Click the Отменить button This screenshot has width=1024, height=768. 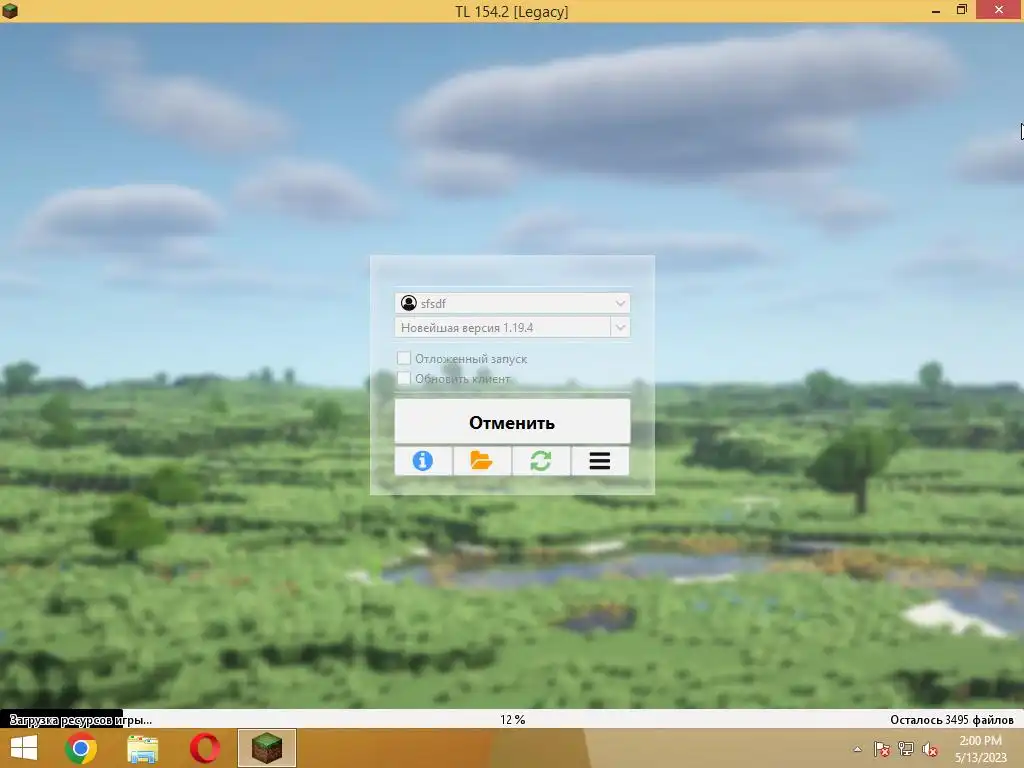pos(513,422)
